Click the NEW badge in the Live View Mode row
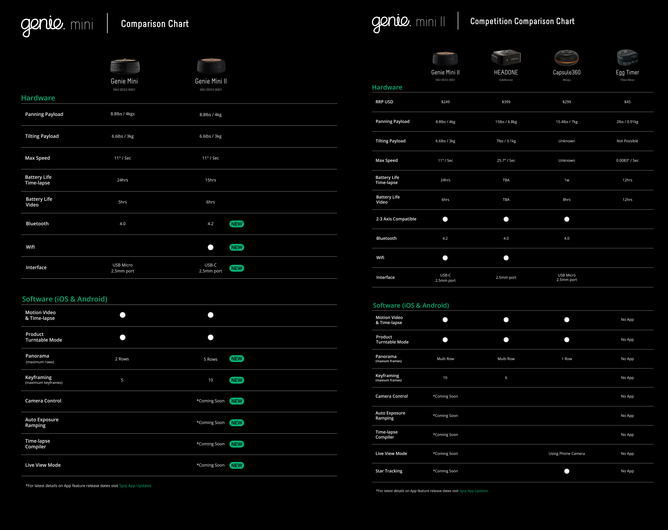Viewport: 668px width, 530px height. point(237,465)
